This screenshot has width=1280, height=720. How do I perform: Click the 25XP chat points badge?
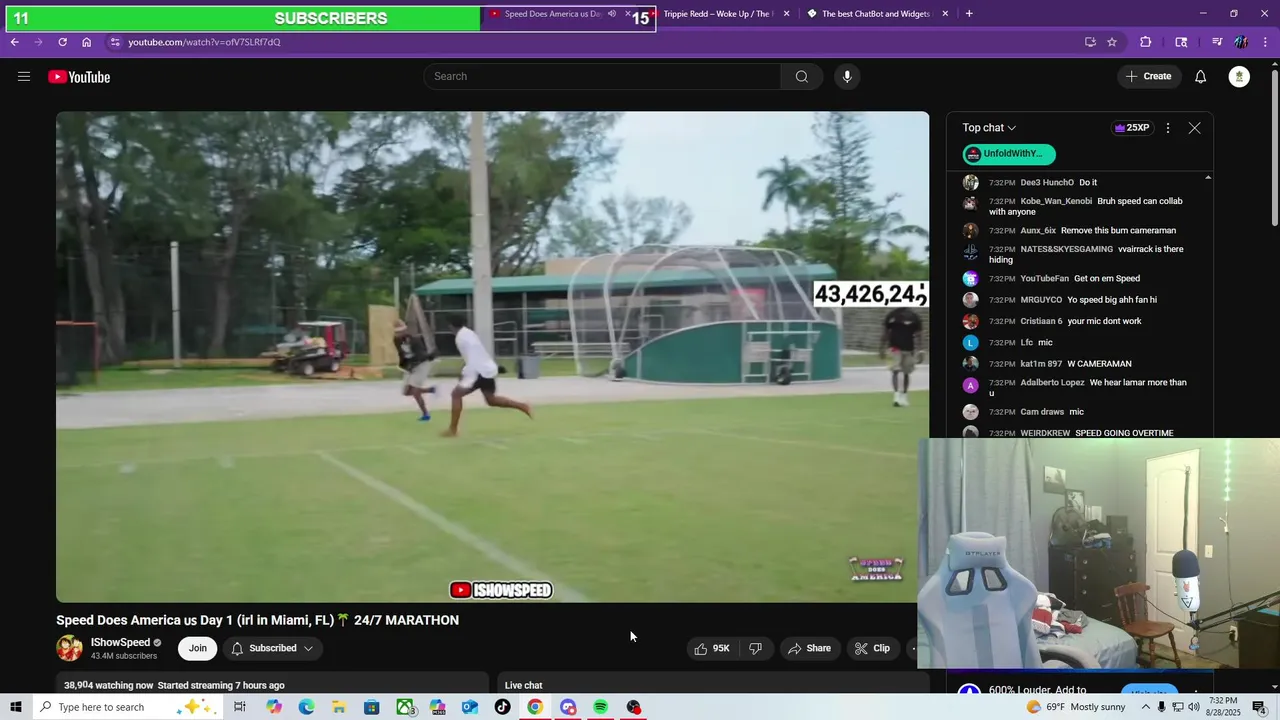1132,128
